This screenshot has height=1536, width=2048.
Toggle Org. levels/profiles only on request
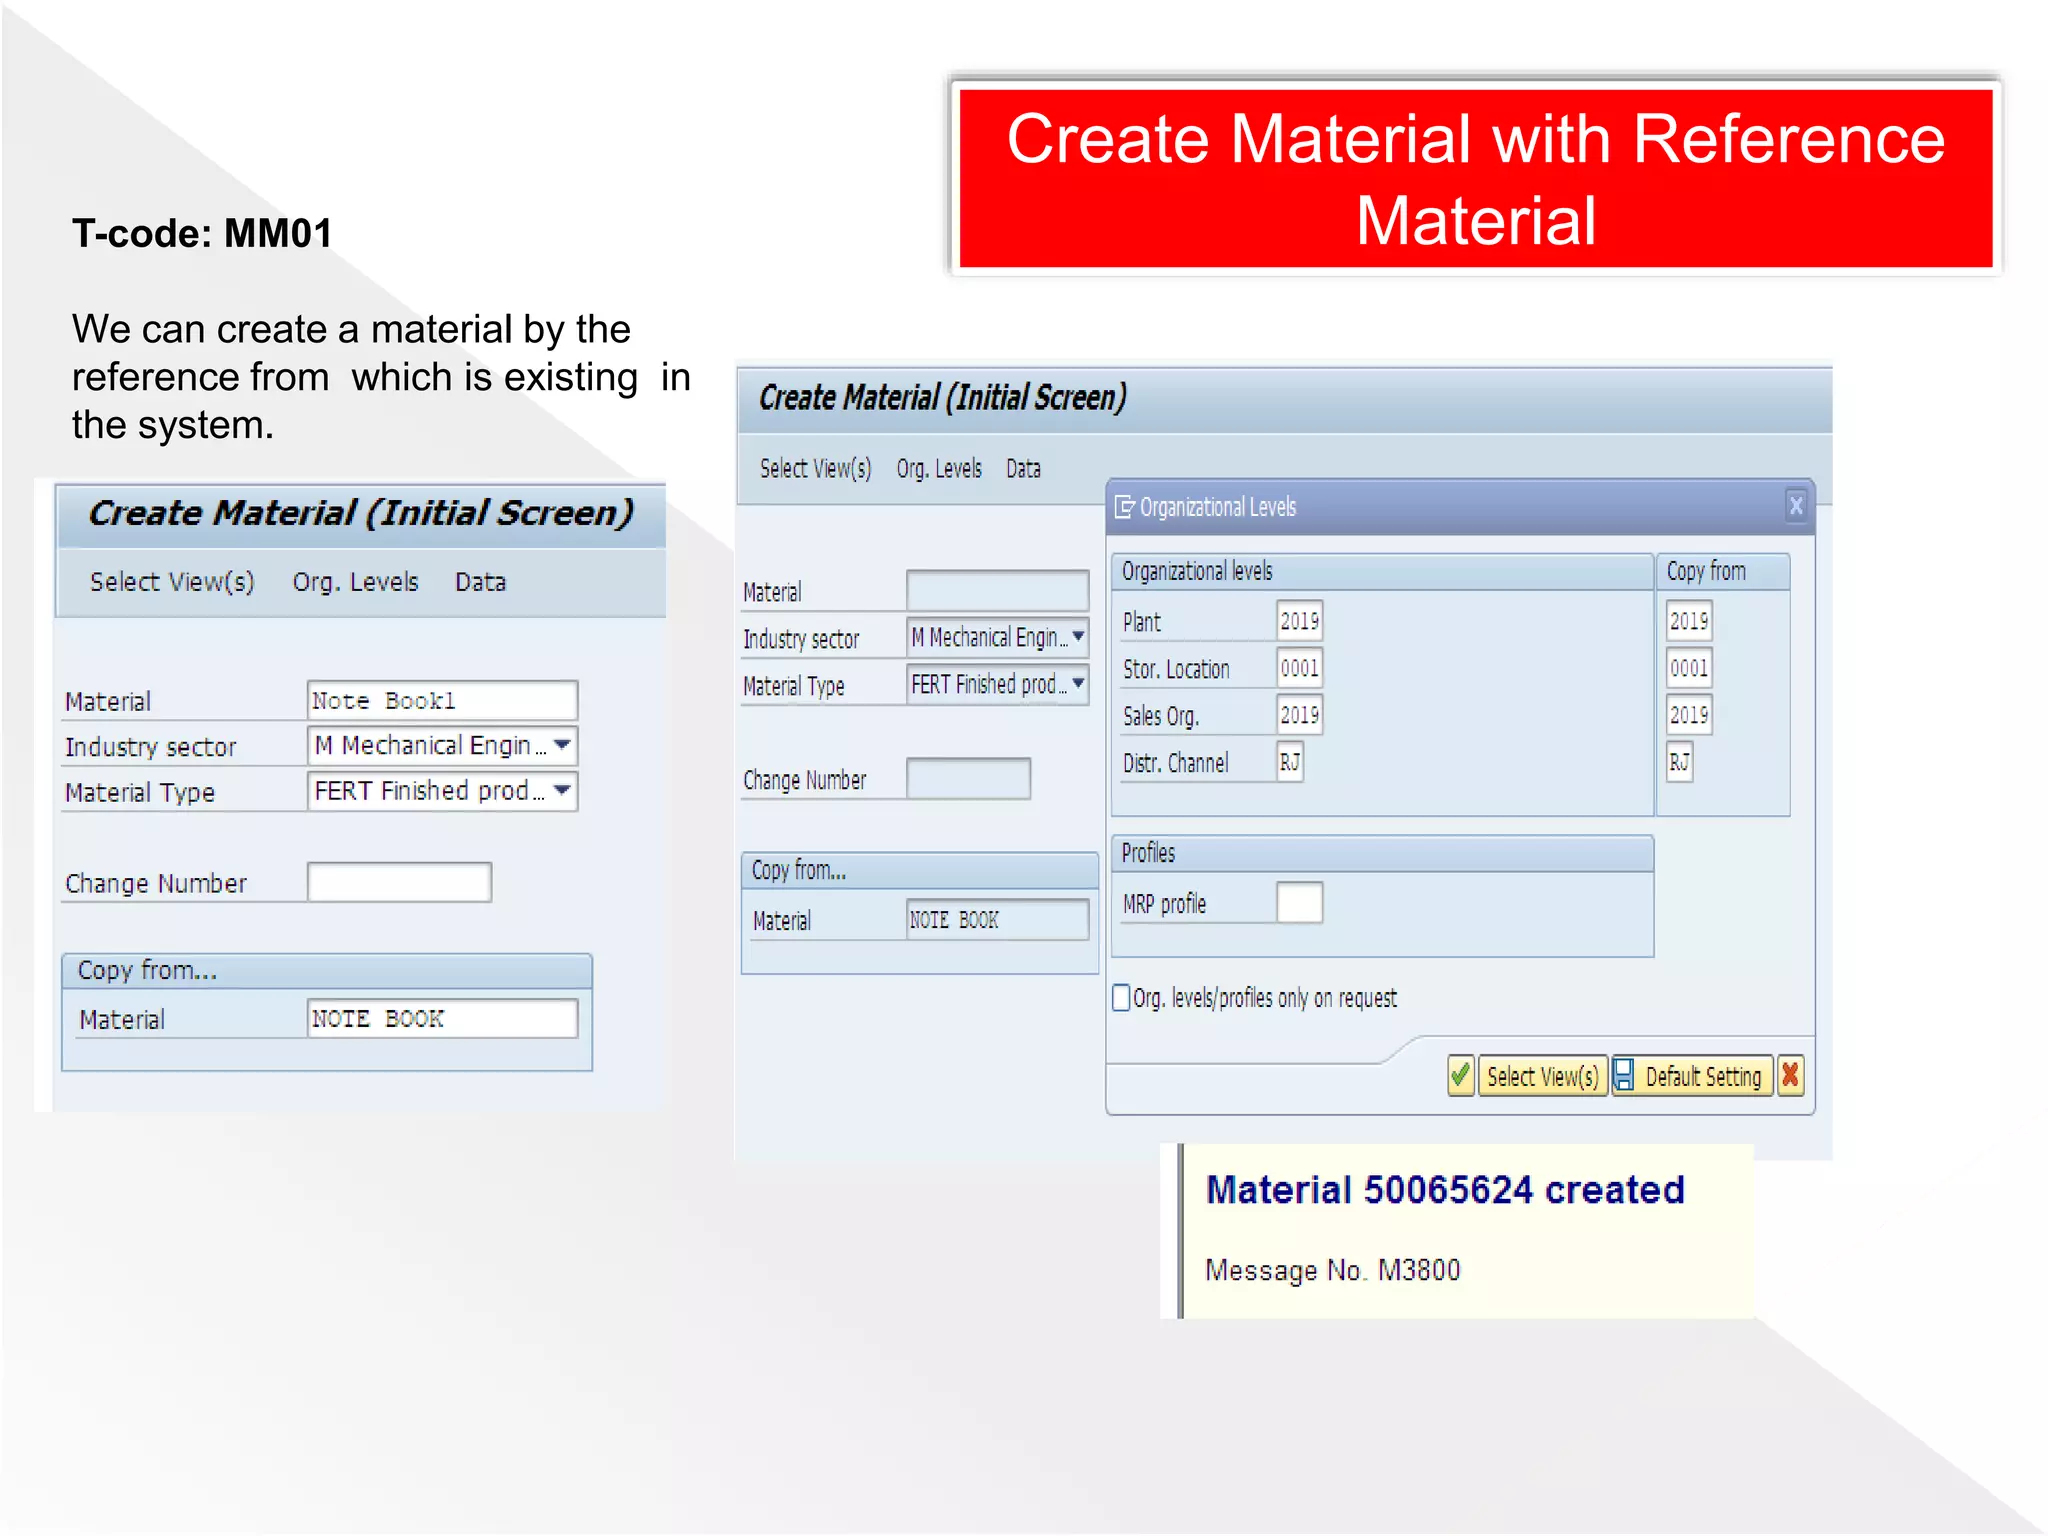(1121, 997)
